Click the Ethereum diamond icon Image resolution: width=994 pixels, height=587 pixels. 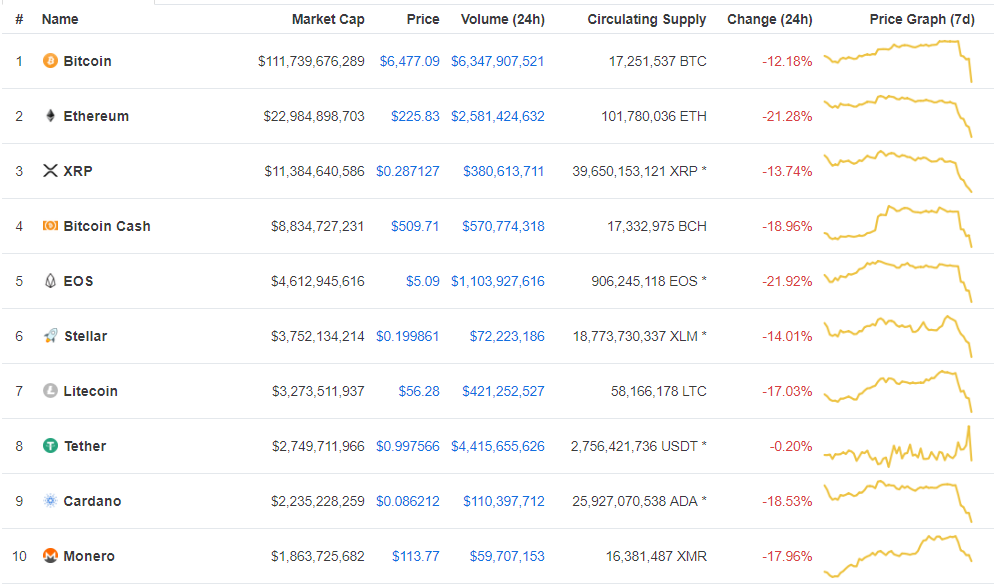pos(50,115)
